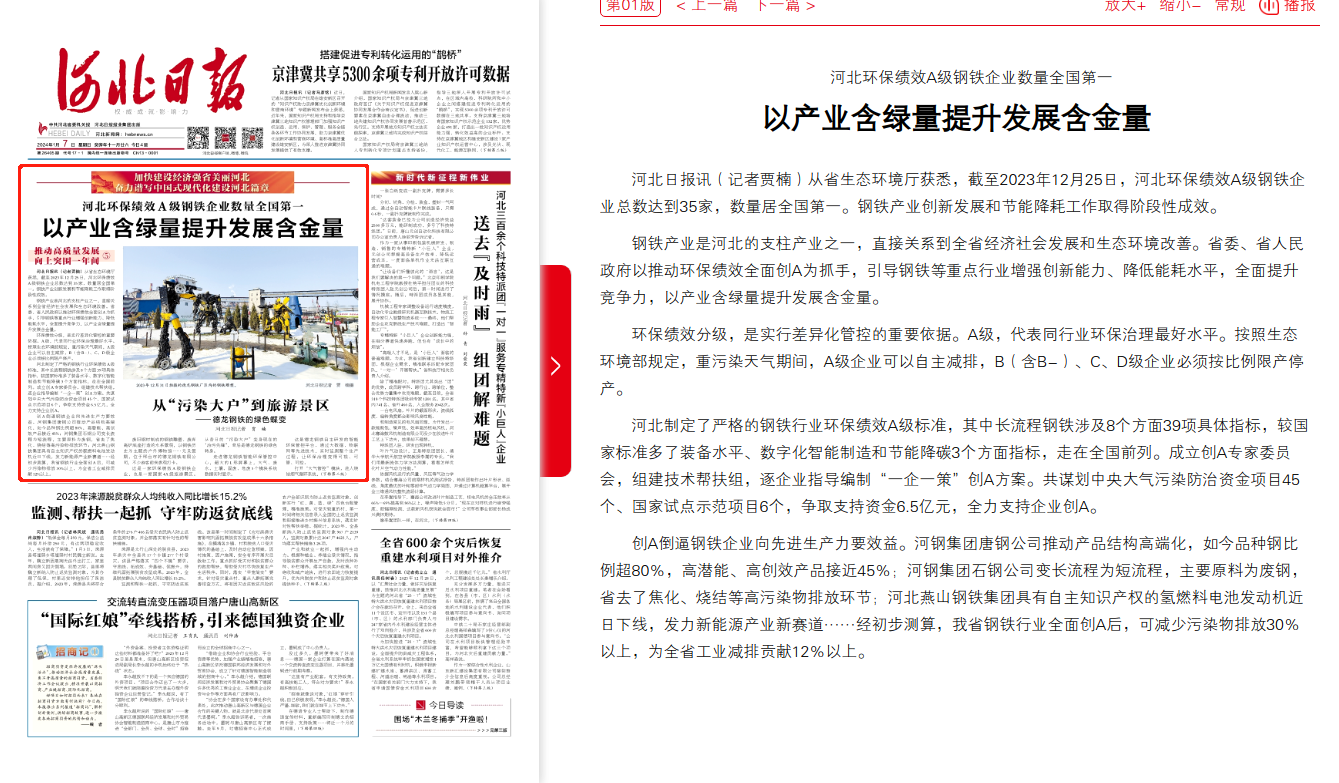Enlarge text with 放大+ button
The height and width of the screenshot is (783, 1339).
pyautogui.click(x=1125, y=6)
